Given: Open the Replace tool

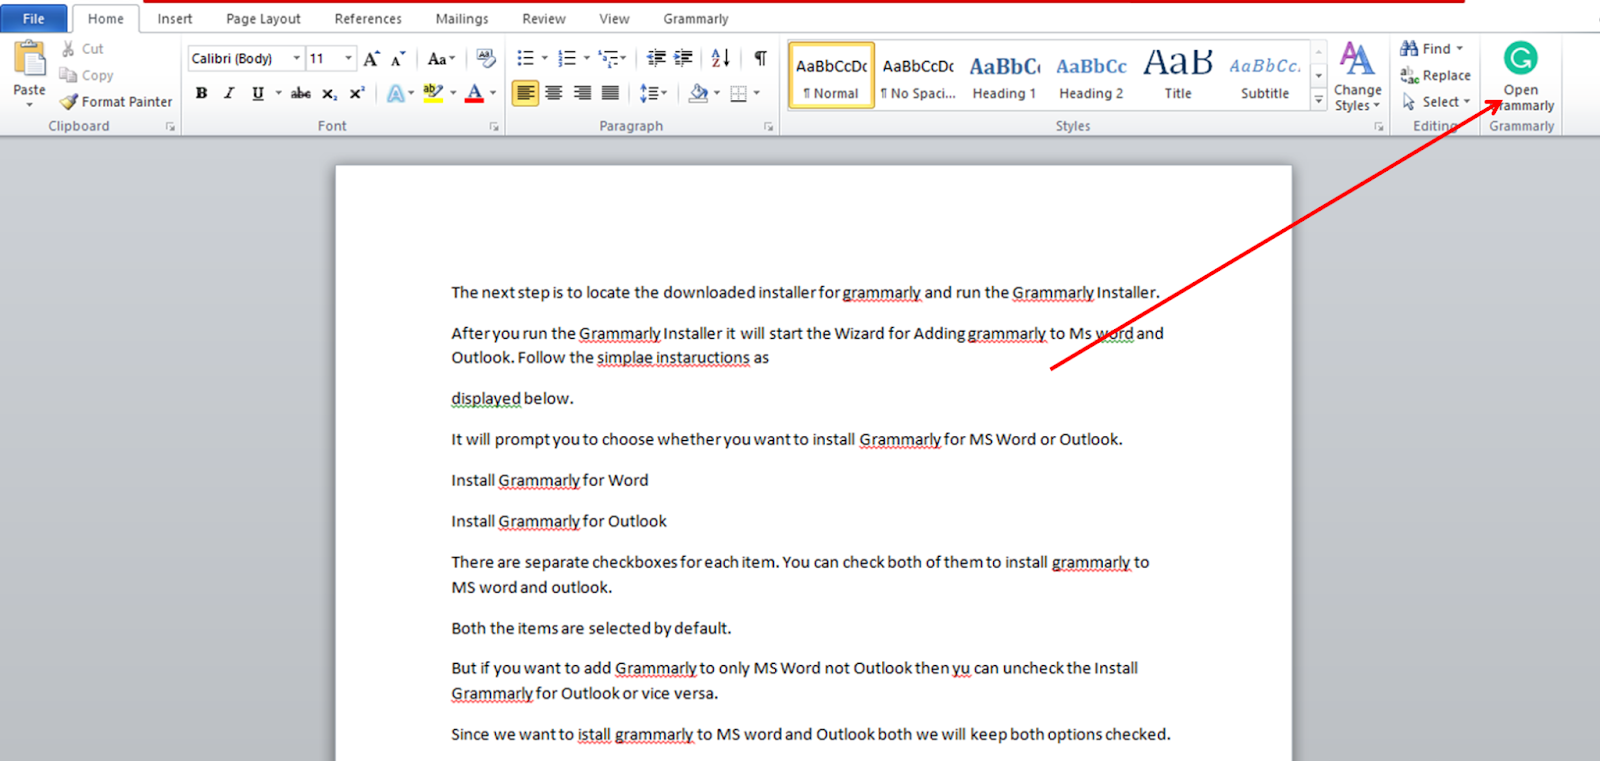Looking at the screenshot, I should 1435,75.
